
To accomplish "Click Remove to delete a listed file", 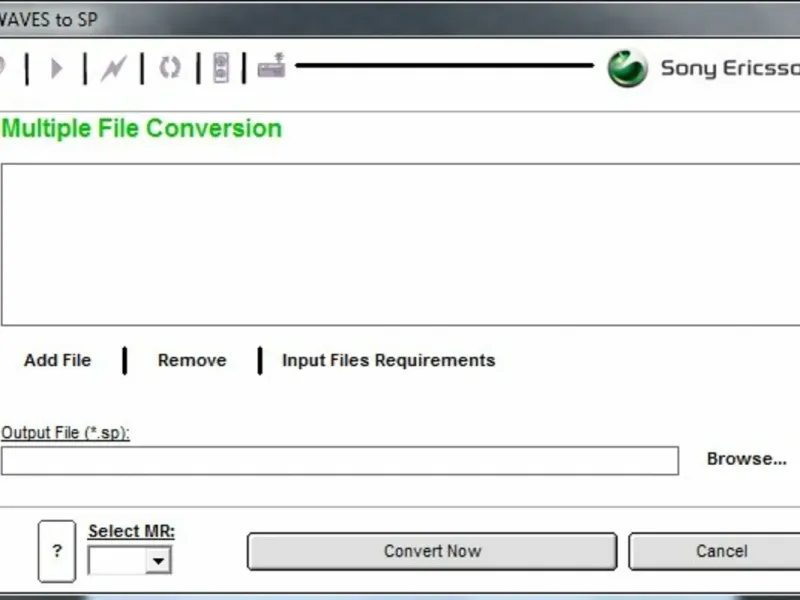I will coord(192,360).
